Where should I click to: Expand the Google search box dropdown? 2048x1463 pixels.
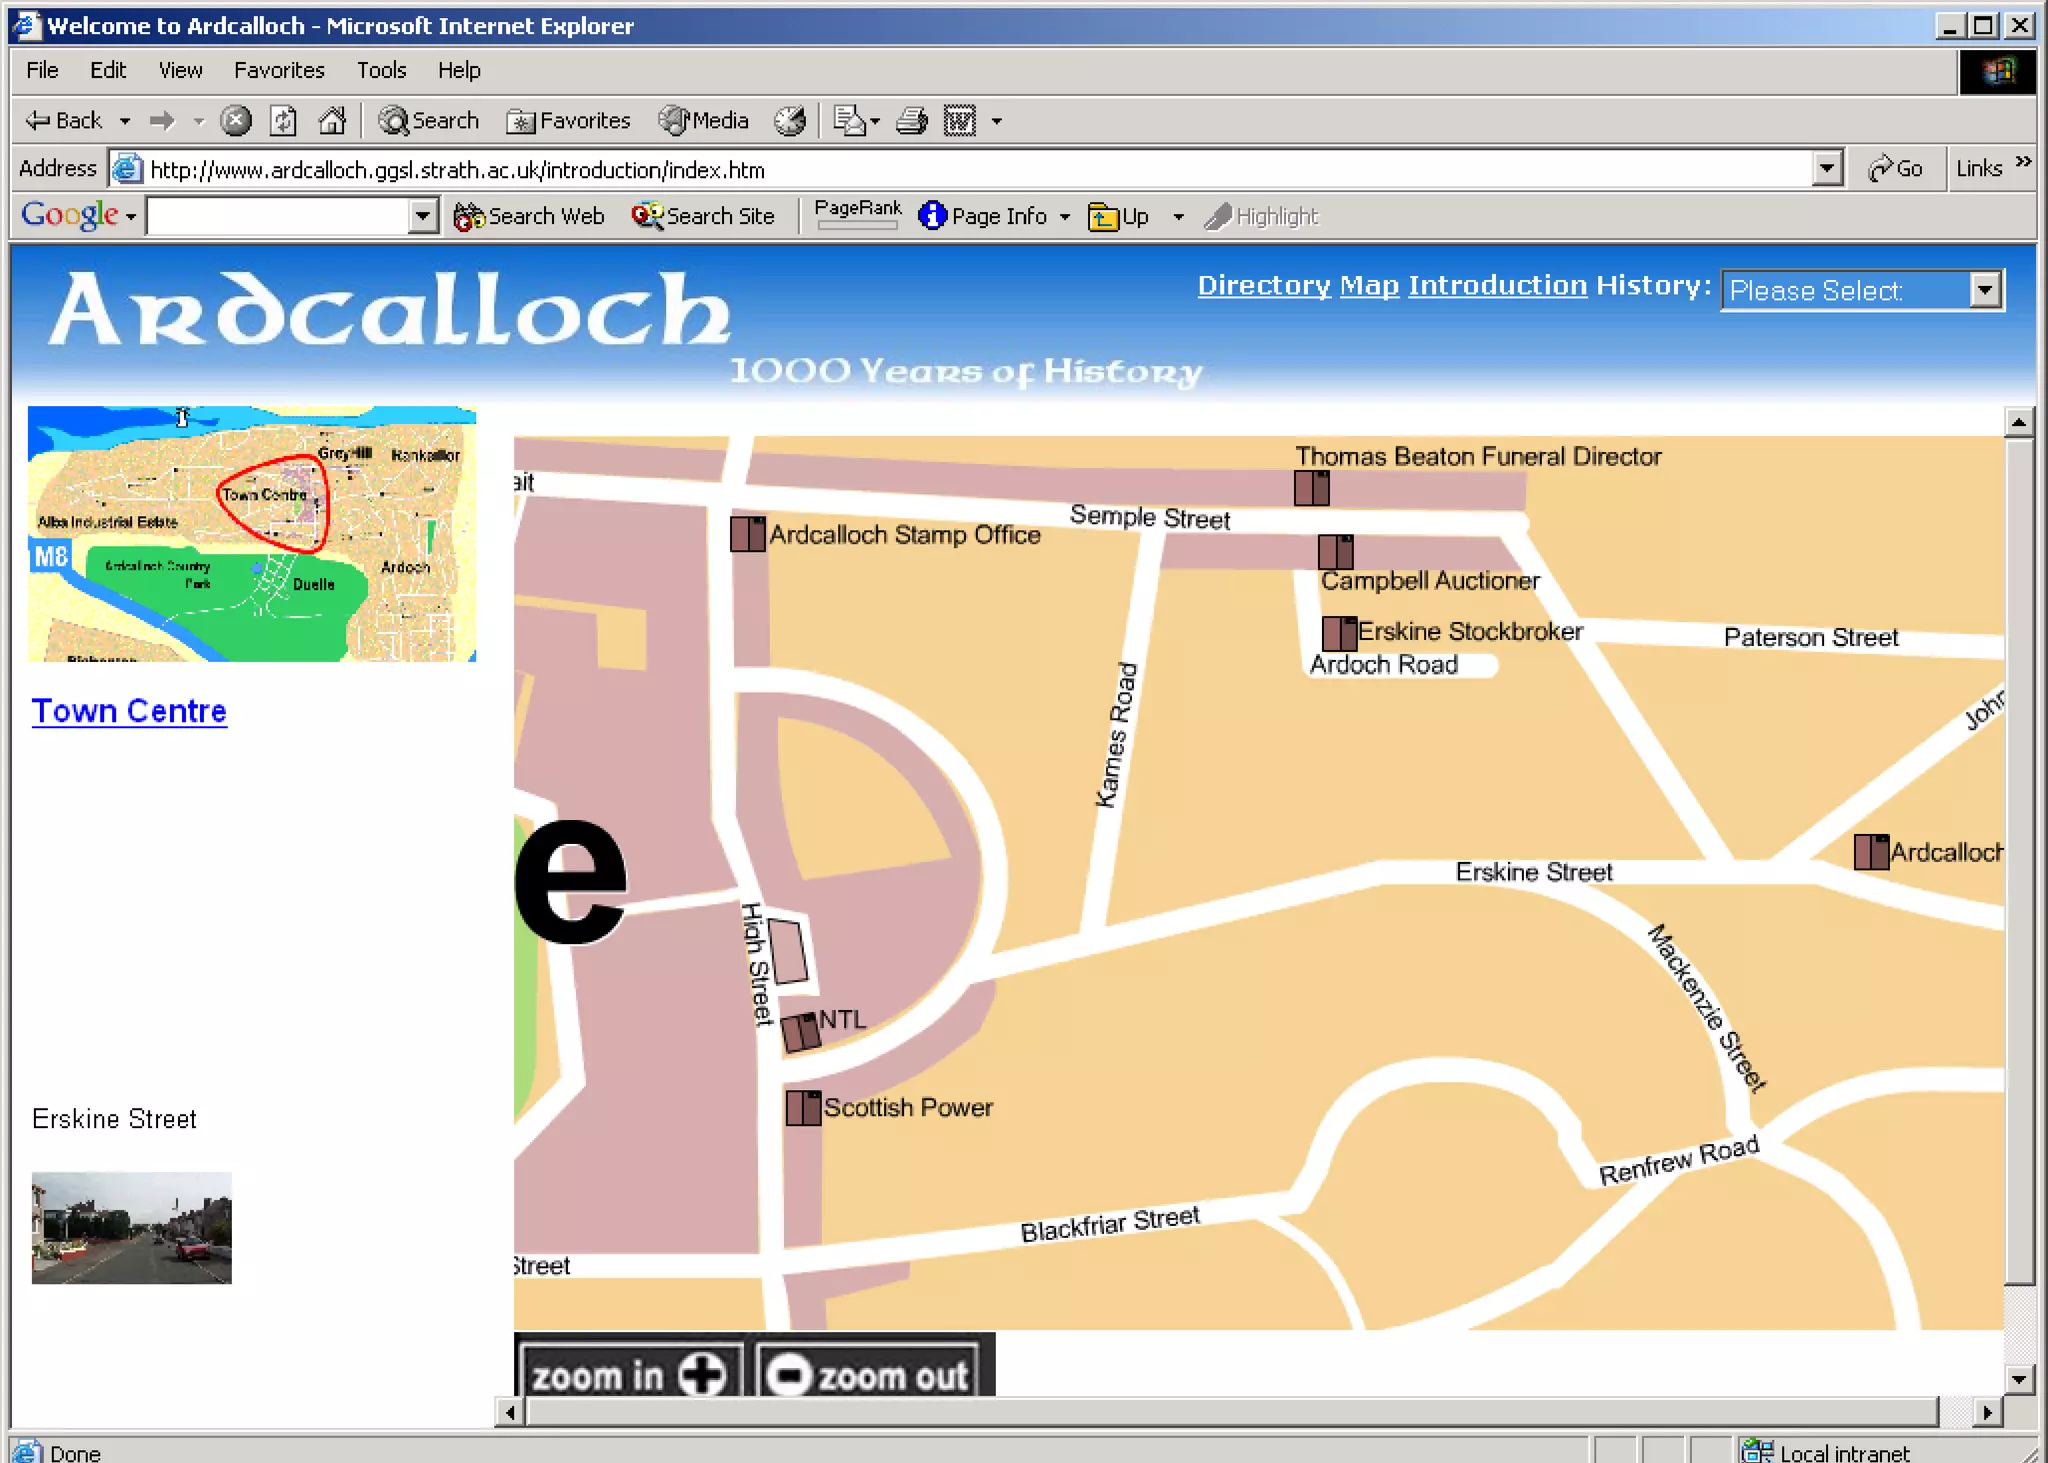pos(423,216)
